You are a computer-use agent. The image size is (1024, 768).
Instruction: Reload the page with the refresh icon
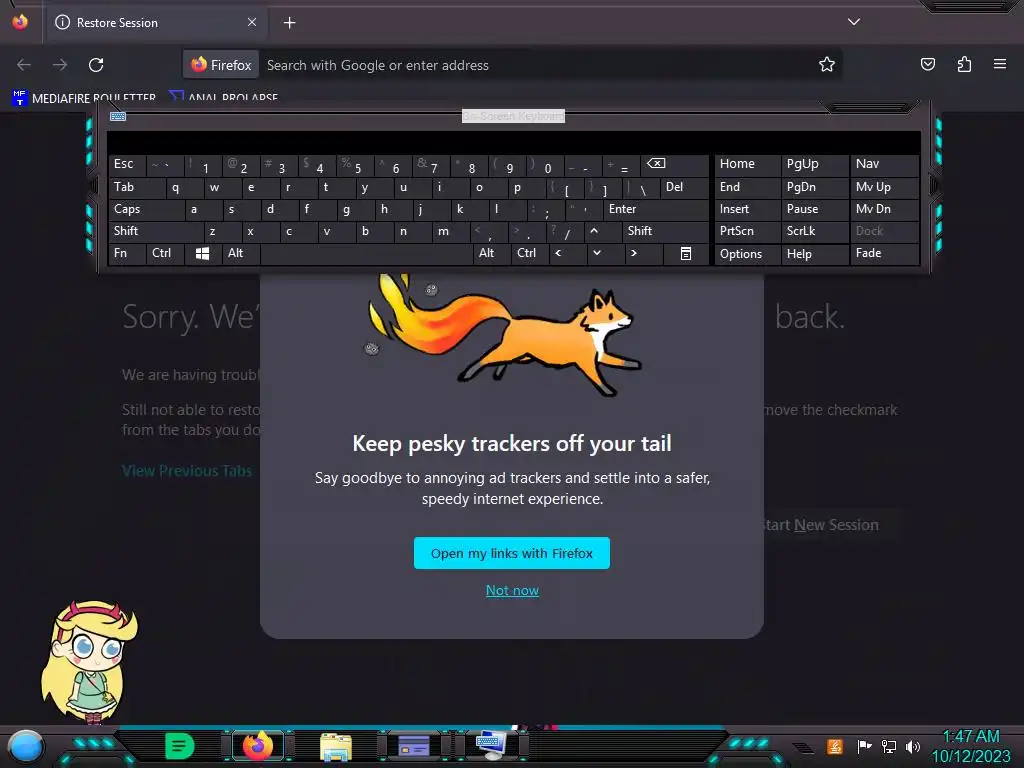tap(96, 65)
